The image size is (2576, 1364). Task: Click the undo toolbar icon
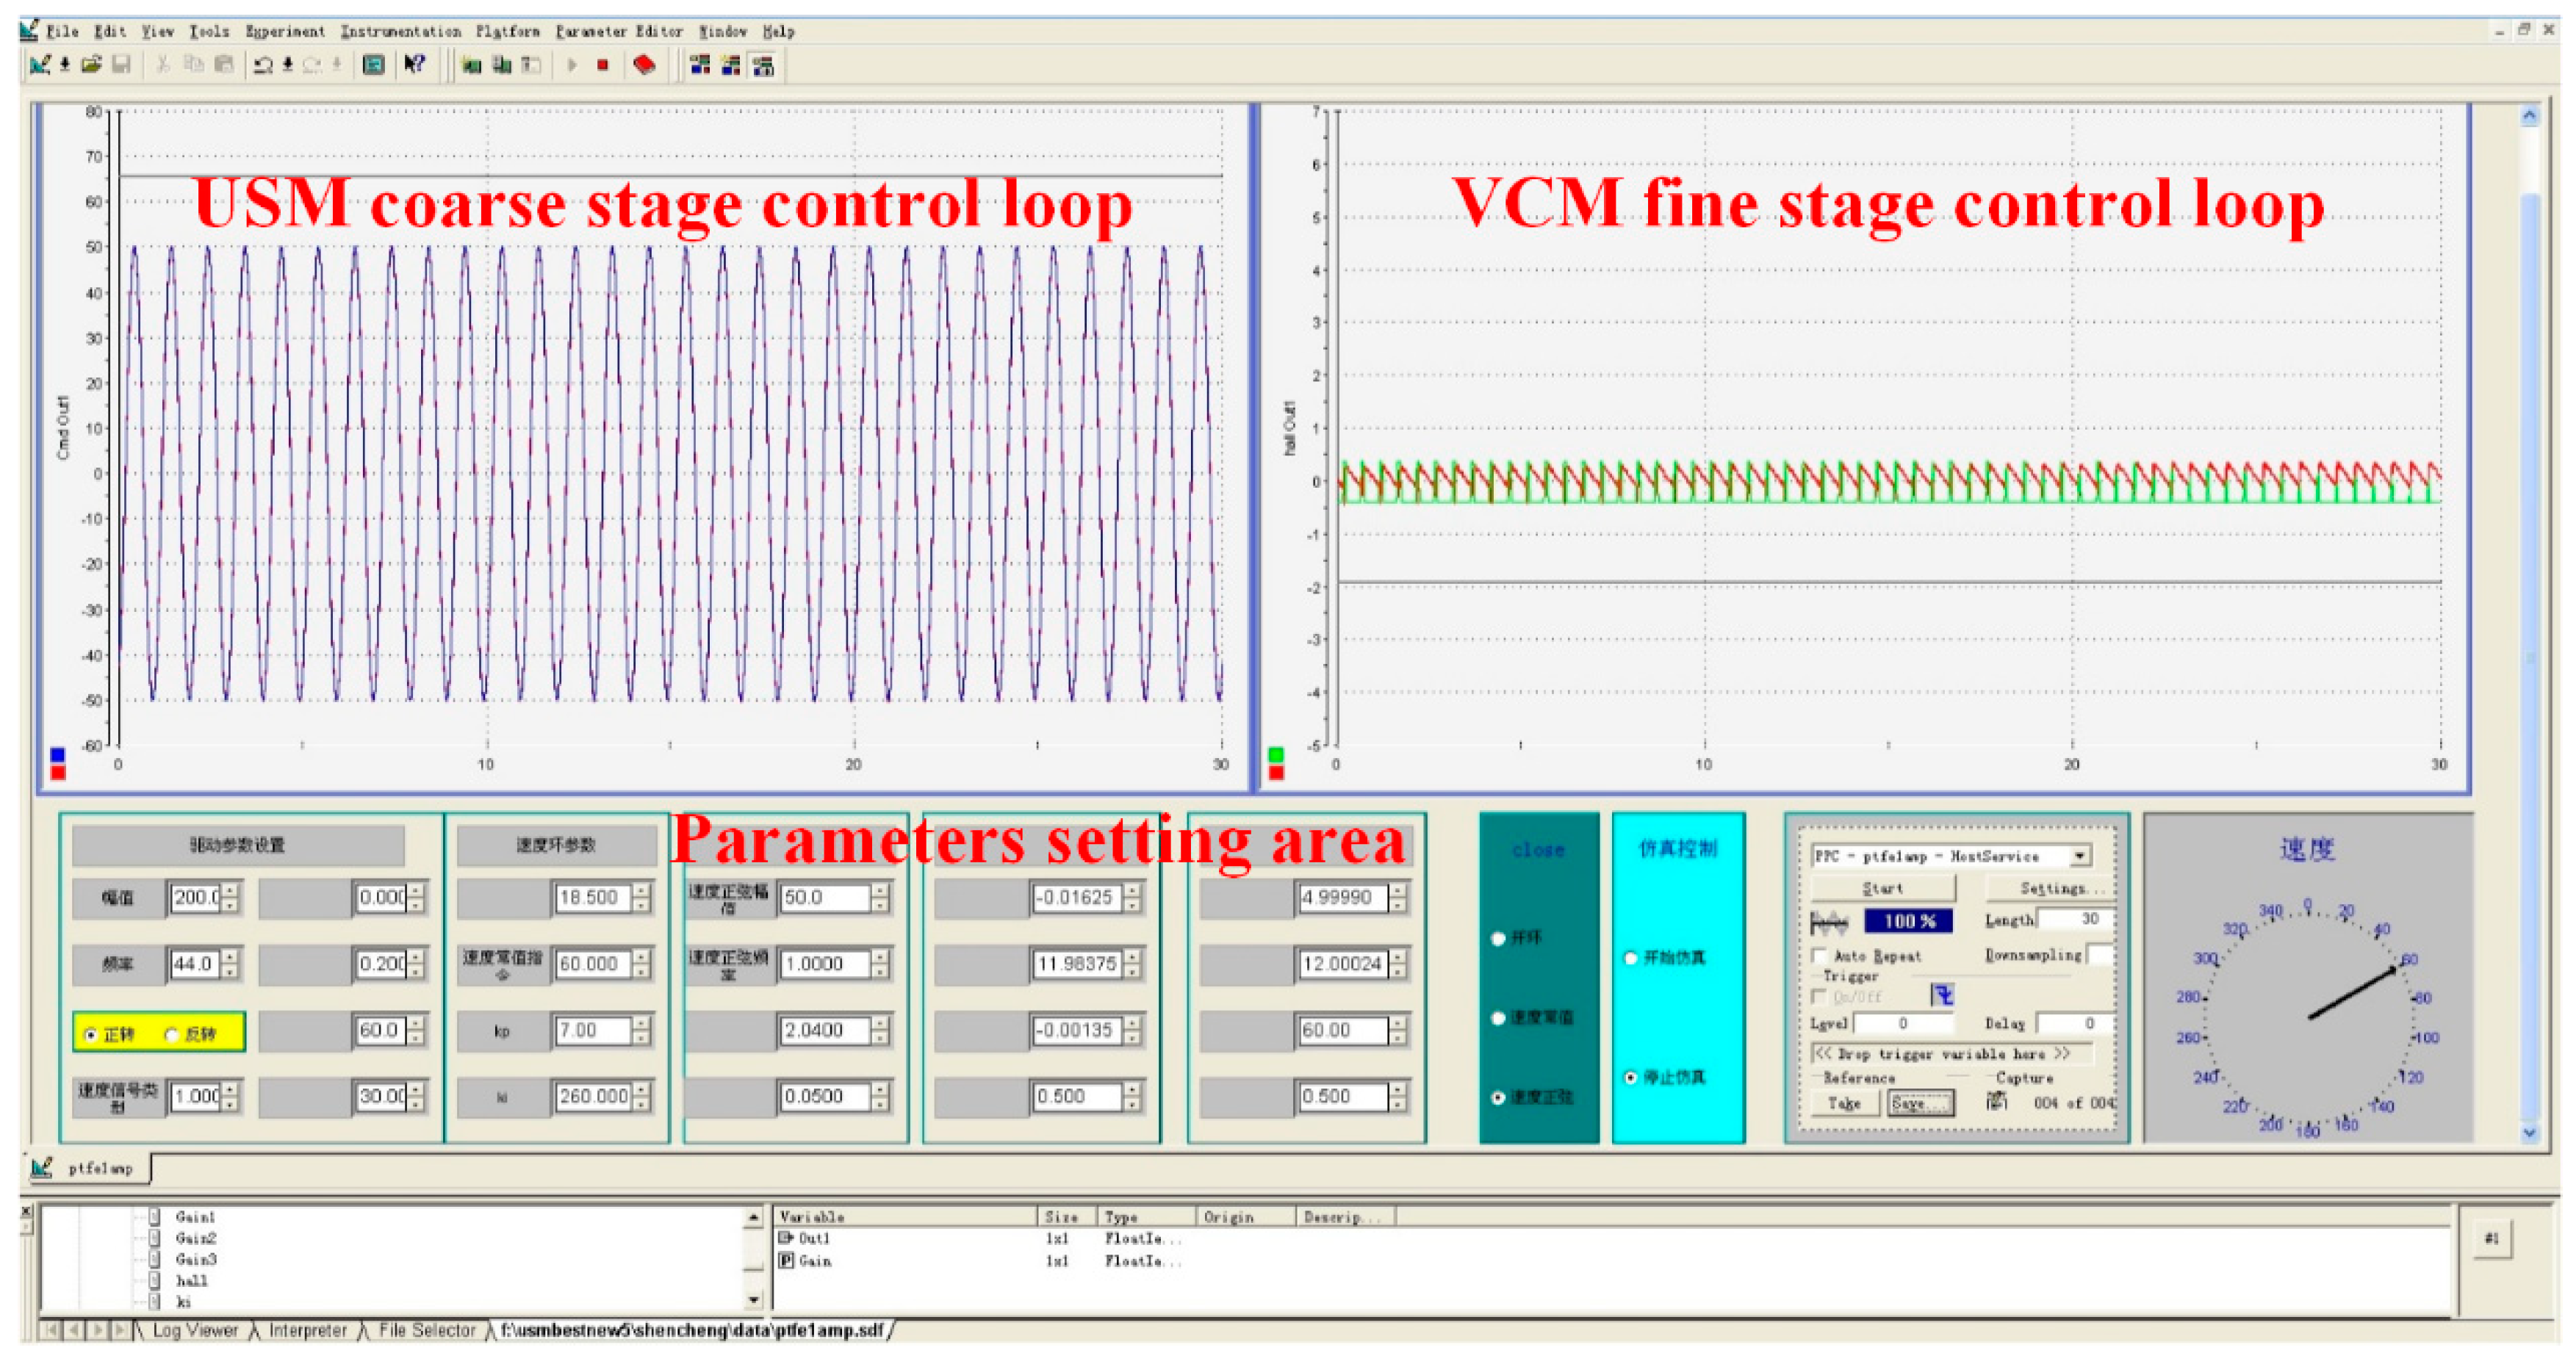tap(263, 66)
